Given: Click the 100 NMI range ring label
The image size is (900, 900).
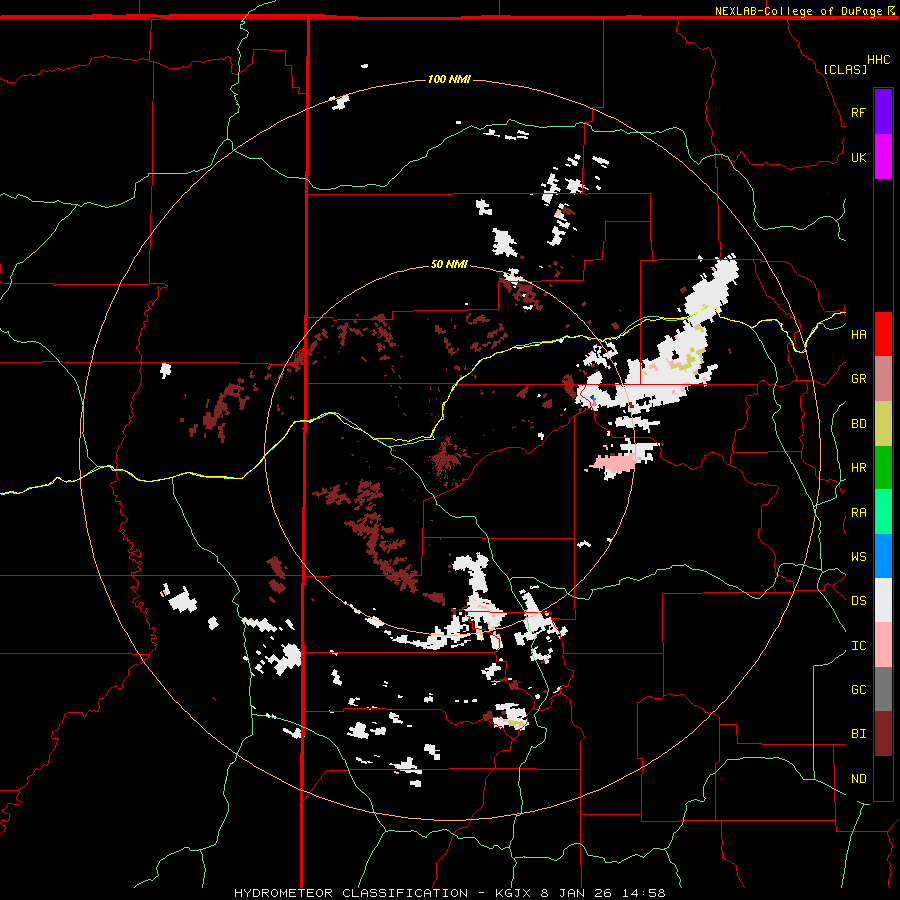Looking at the screenshot, I should point(449,79).
